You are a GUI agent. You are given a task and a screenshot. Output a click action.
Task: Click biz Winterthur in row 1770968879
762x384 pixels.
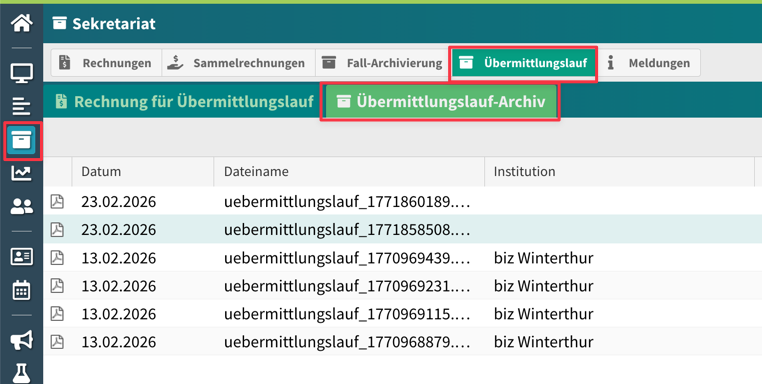(x=543, y=343)
